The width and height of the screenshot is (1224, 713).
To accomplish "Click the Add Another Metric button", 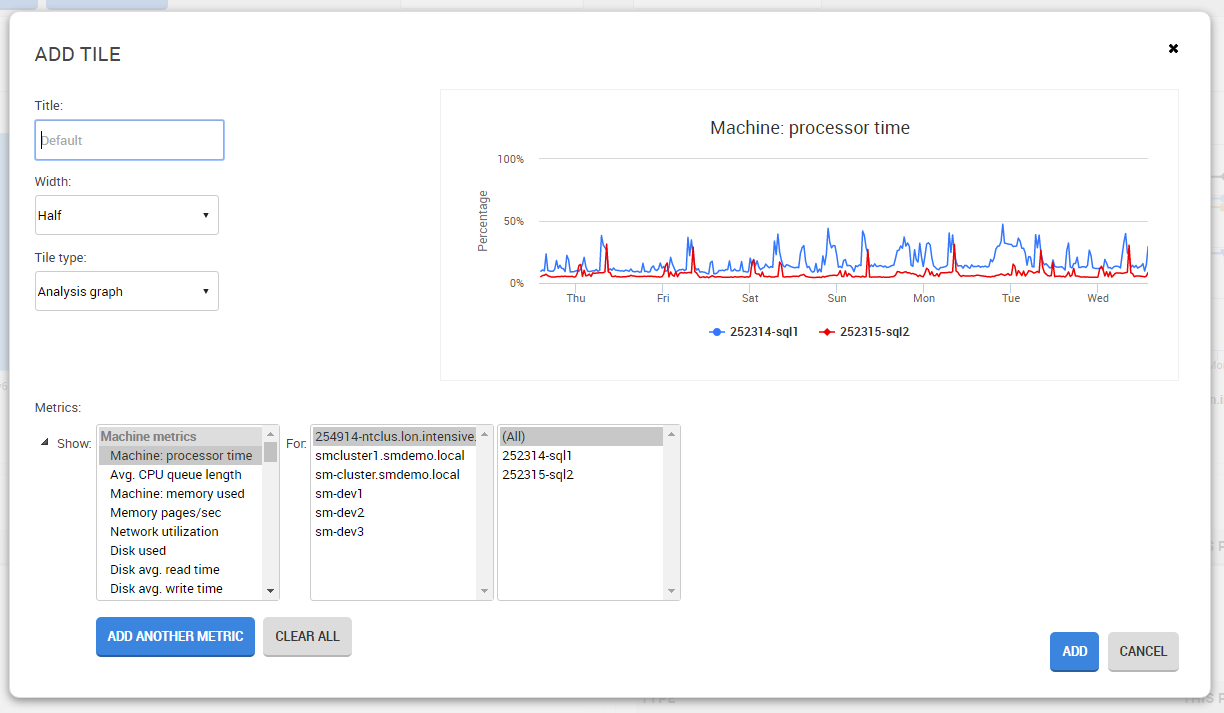I will pyautogui.click(x=175, y=637).
